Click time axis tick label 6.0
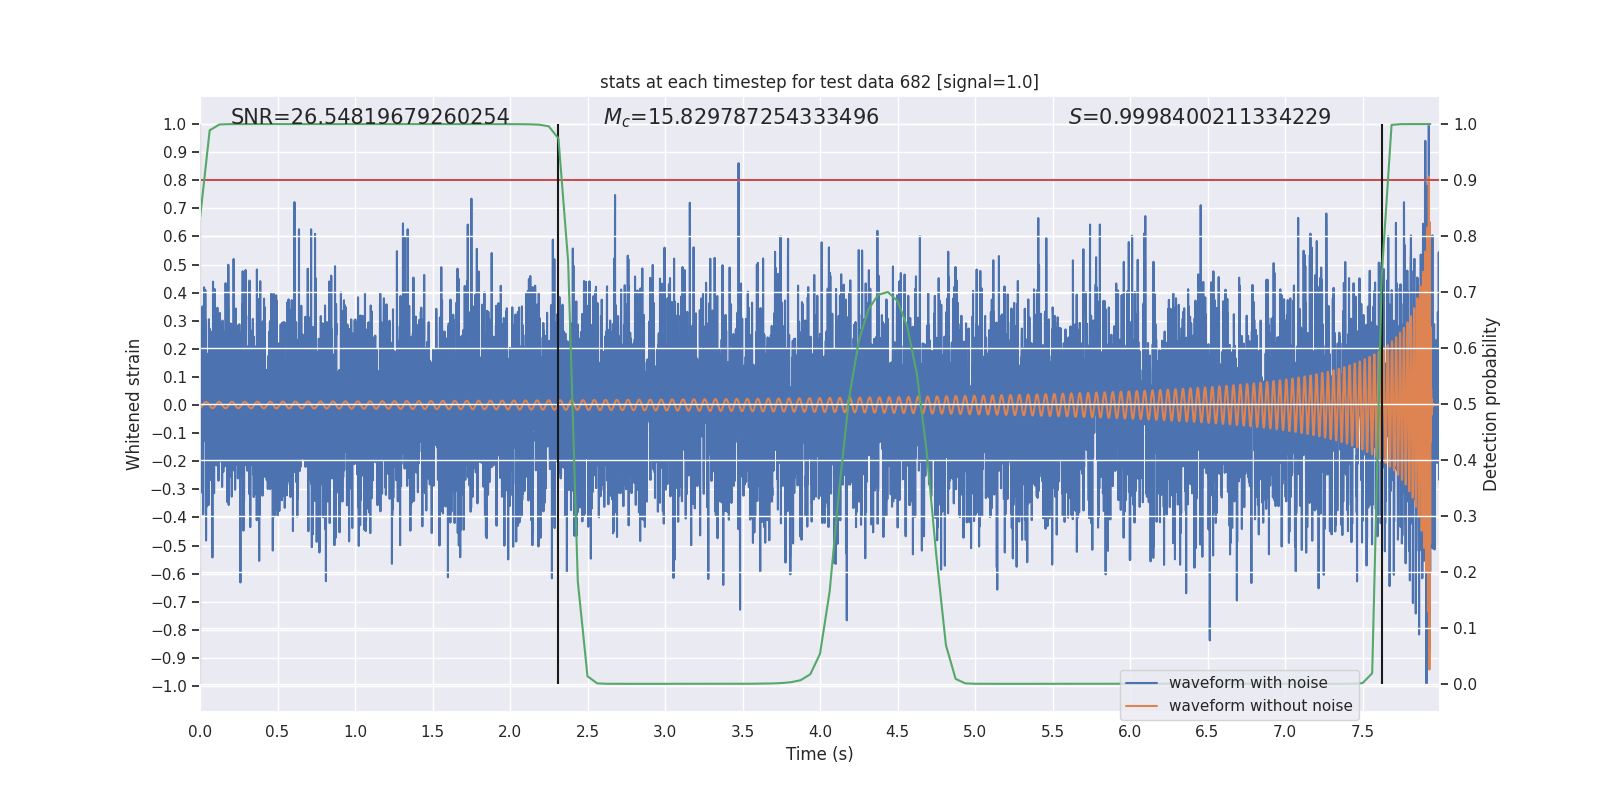Screen dimensions: 1600x800 (x=1130, y=731)
